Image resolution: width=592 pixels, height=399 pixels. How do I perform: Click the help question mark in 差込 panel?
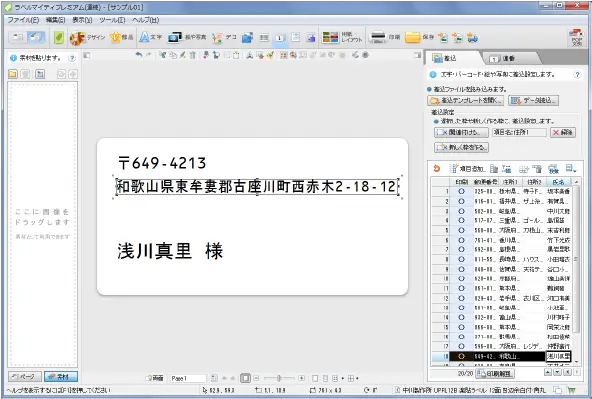tap(577, 74)
